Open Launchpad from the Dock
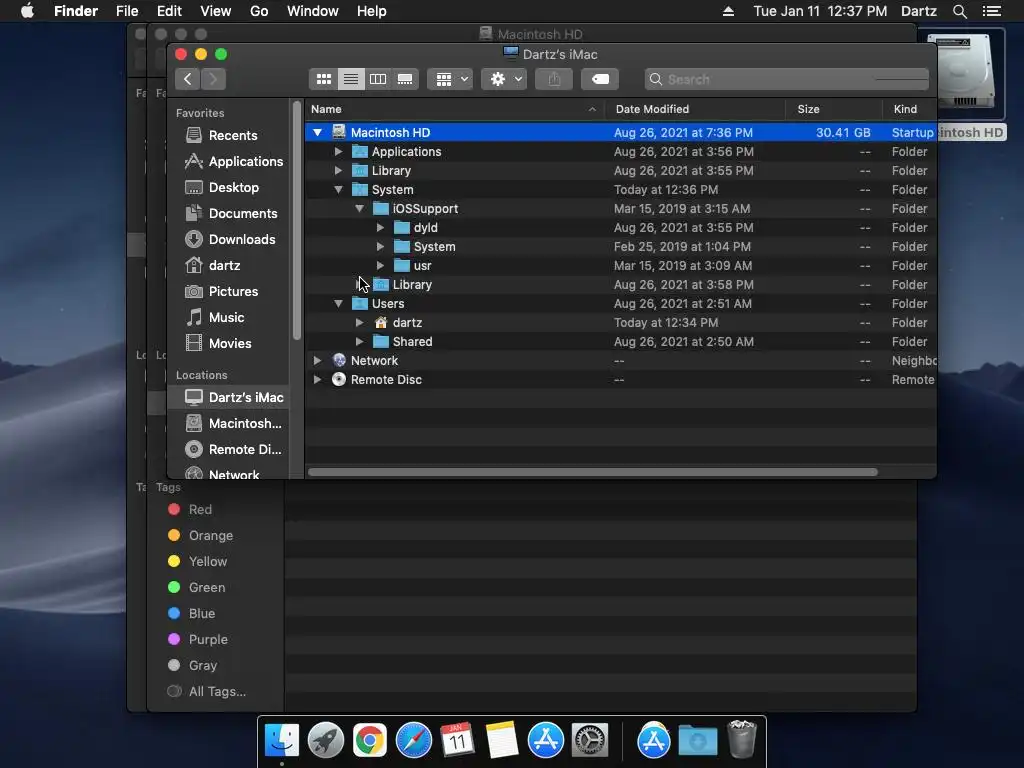 [325, 741]
